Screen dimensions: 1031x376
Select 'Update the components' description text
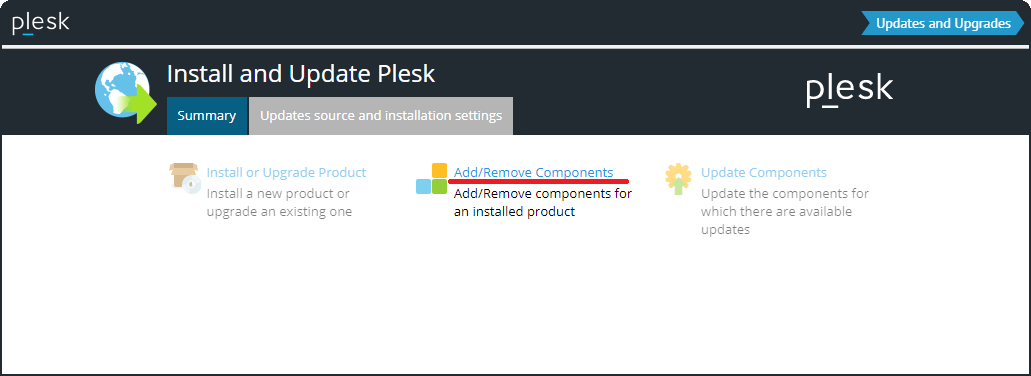click(x=785, y=212)
